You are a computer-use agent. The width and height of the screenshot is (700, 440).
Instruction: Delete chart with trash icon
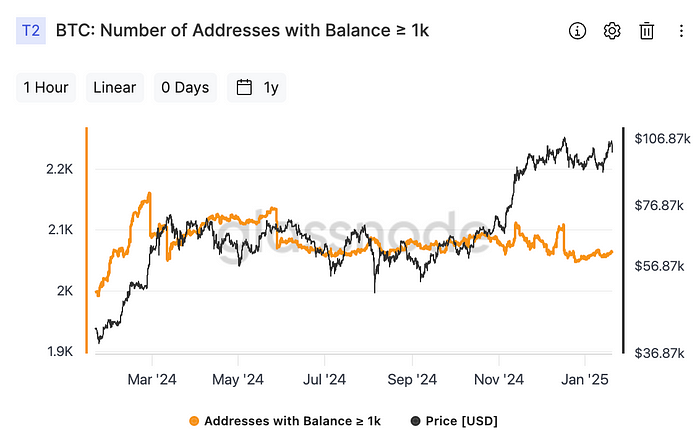646,31
